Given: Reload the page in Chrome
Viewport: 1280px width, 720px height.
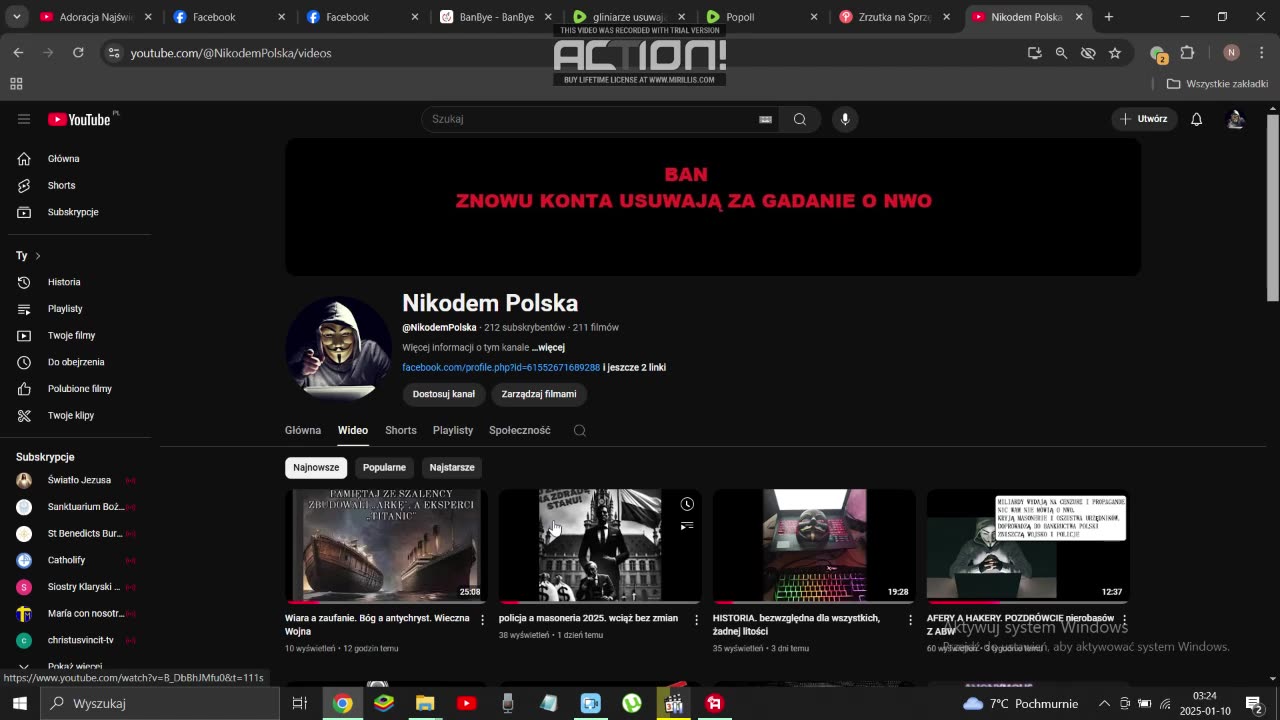Looking at the screenshot, I should click(x=78, y=53).
